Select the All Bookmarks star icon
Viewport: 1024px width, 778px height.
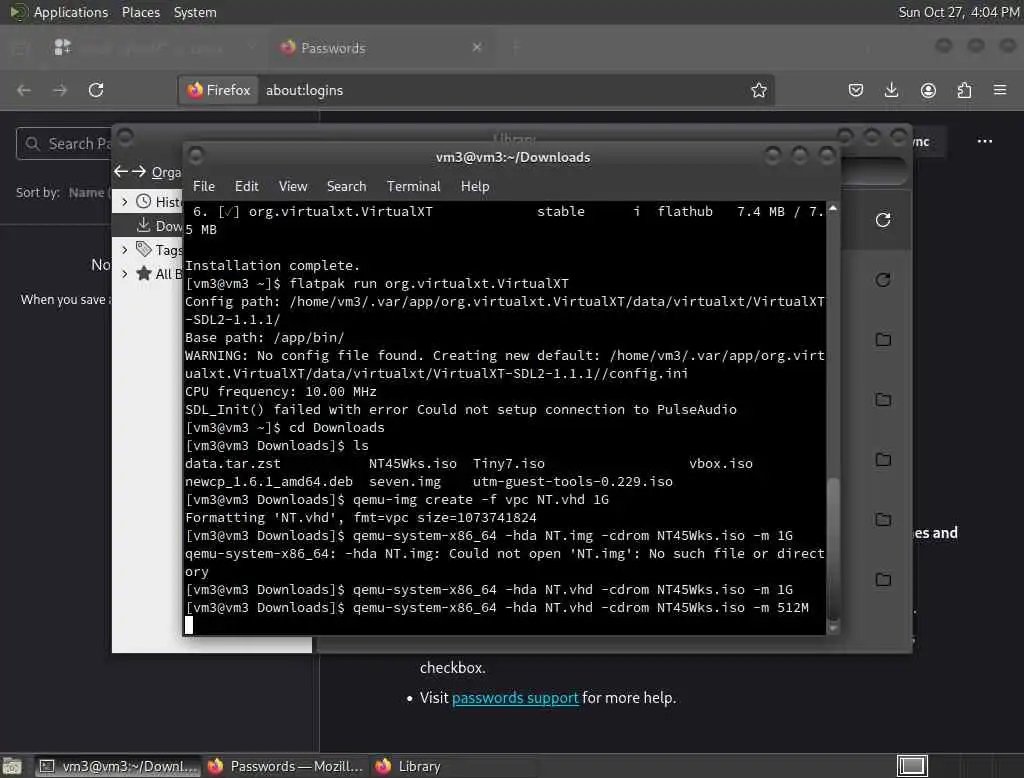[x=144, y=274]
